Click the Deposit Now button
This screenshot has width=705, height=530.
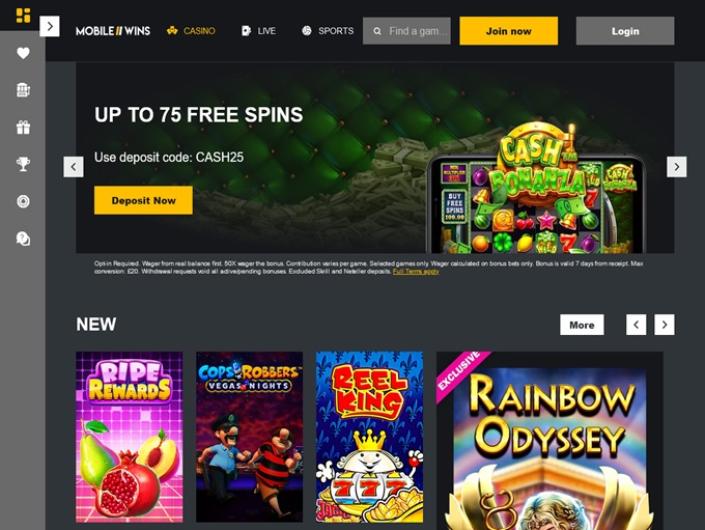coord(143,200)
